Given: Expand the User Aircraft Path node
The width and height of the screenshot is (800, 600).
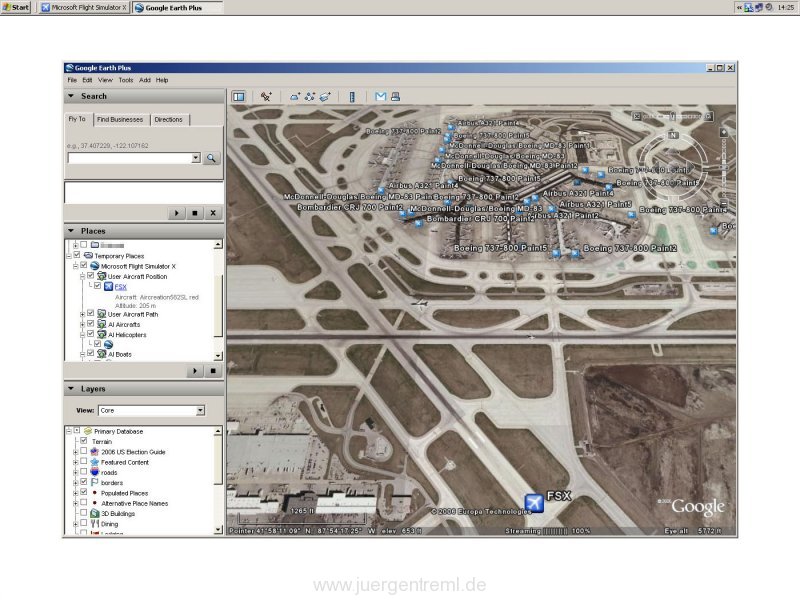Looking at the screenshot, I should pyautogui.click(x=83, y=314).
